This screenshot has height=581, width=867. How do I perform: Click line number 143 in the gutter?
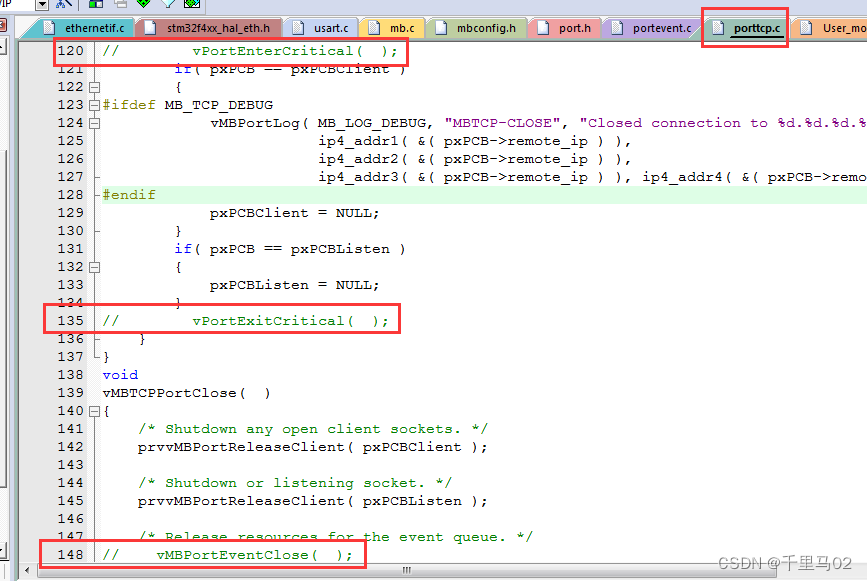tap(70, 465)
